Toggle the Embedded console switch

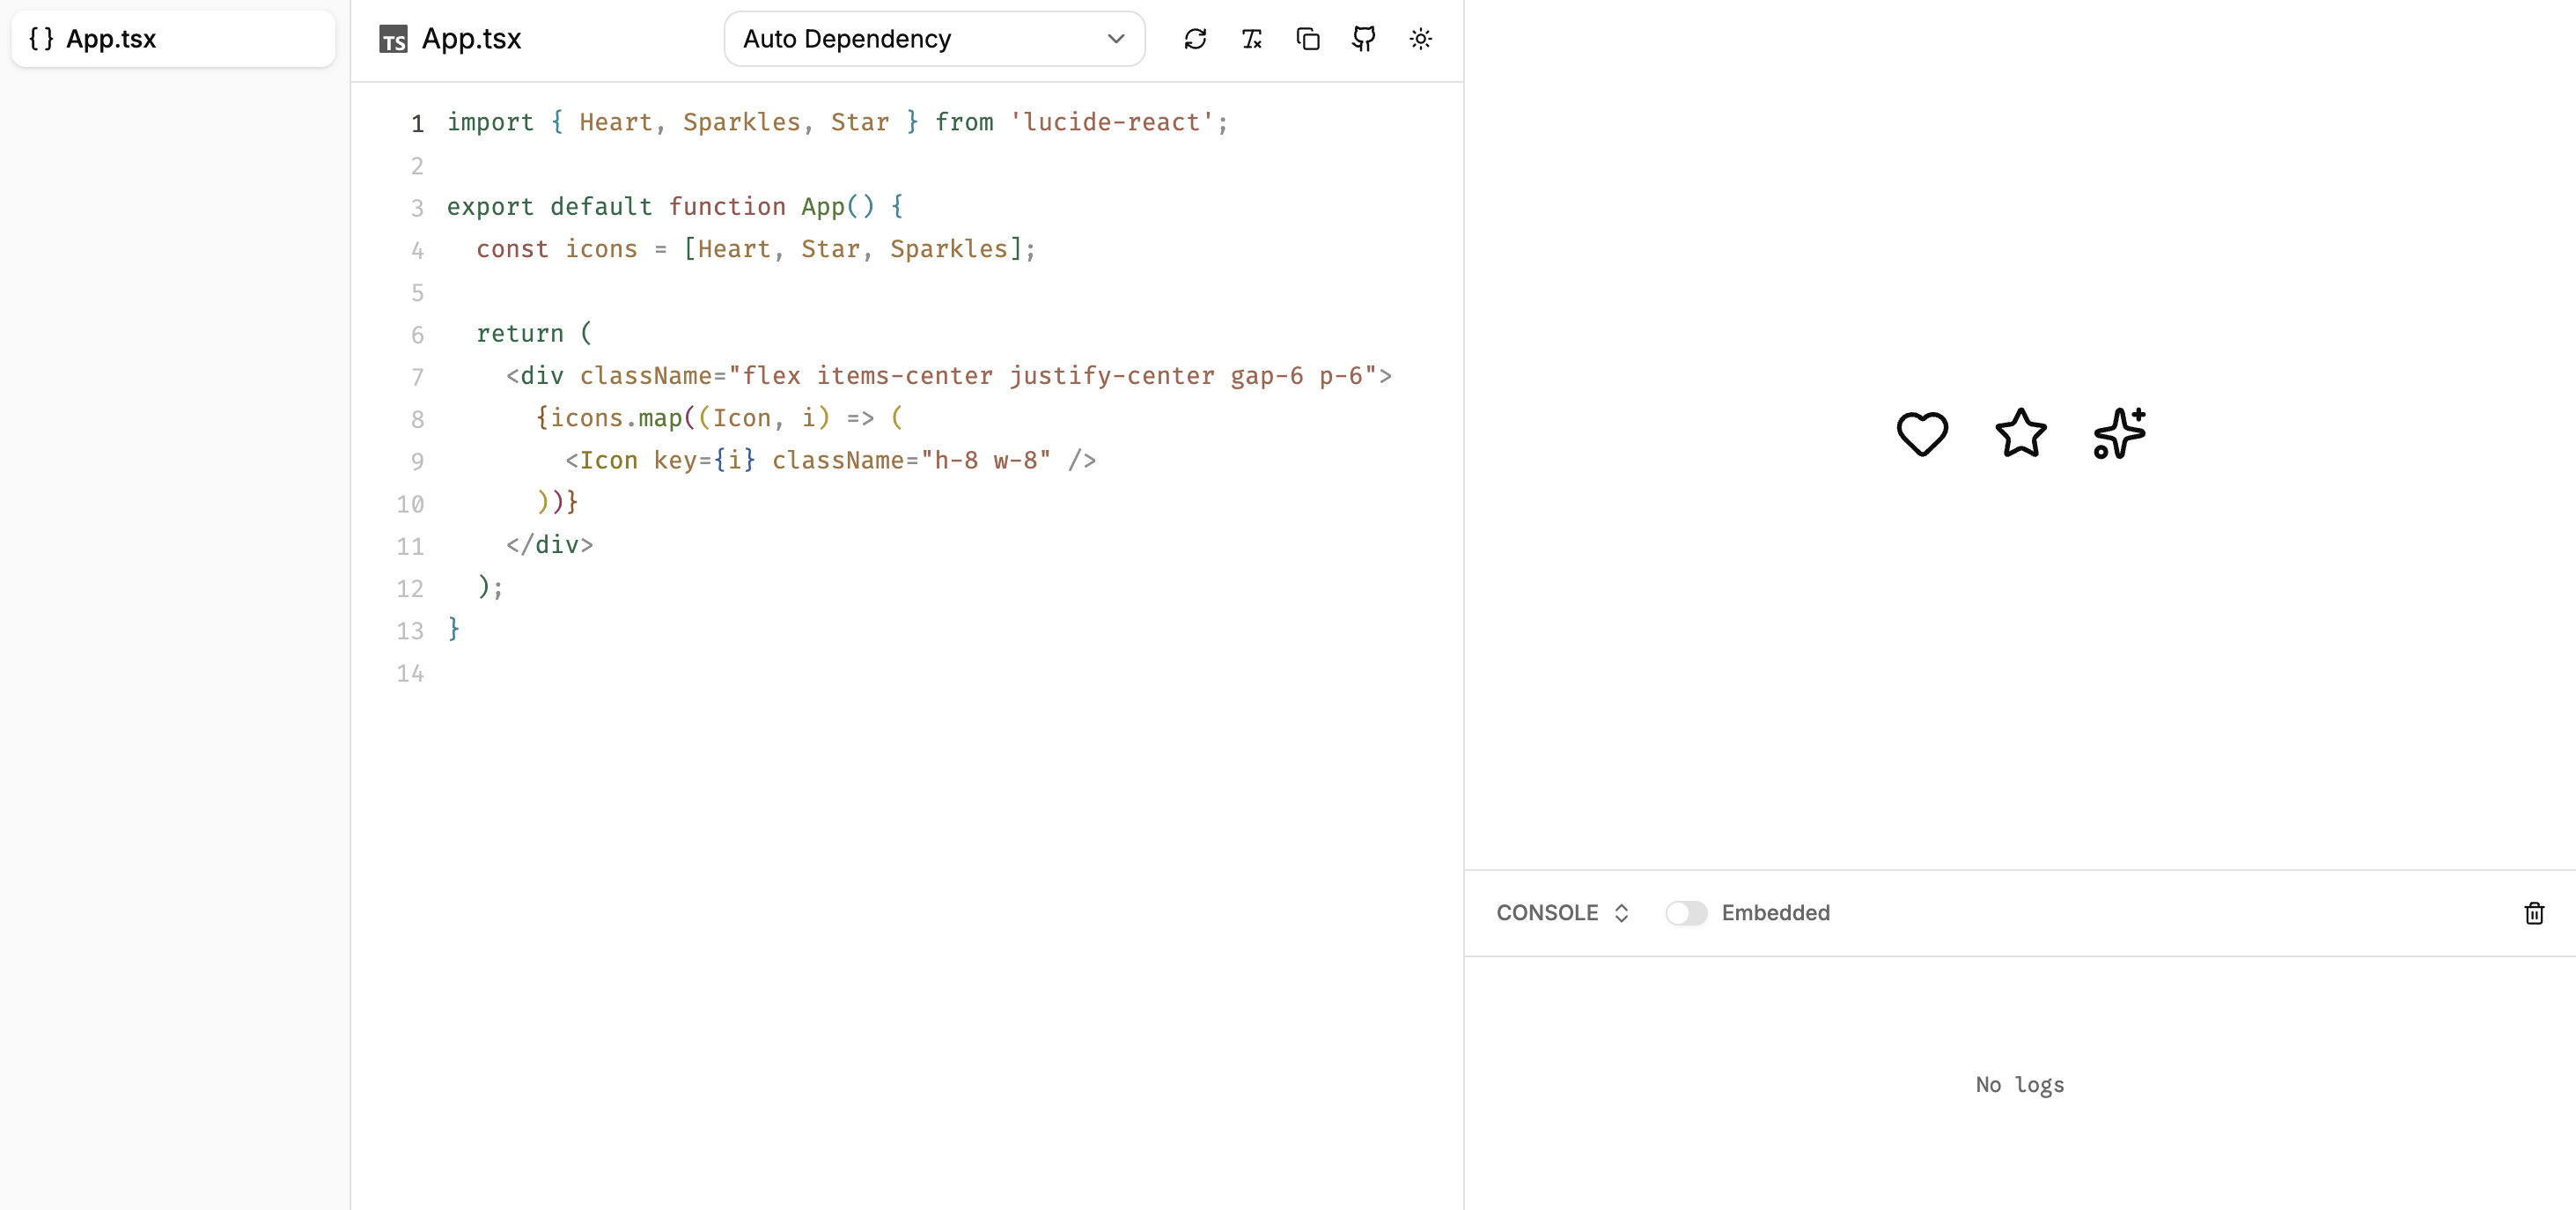[x=1686, y=913]
